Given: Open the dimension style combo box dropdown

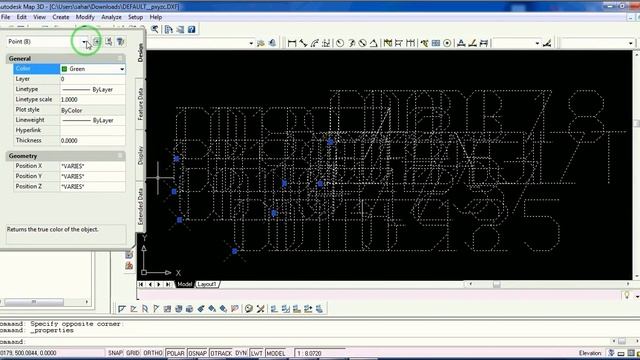Looking at the screenshot, I should pyautogui.click(x=537, y=43).
